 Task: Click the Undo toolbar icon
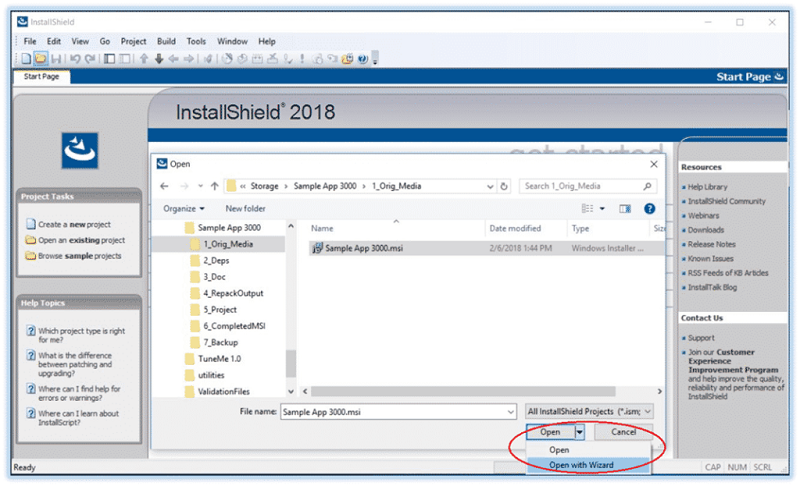(75, 59)
